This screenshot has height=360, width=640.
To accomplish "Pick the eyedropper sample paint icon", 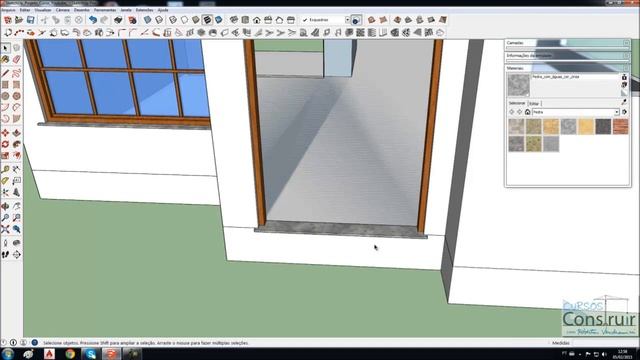I will [624, 102].
